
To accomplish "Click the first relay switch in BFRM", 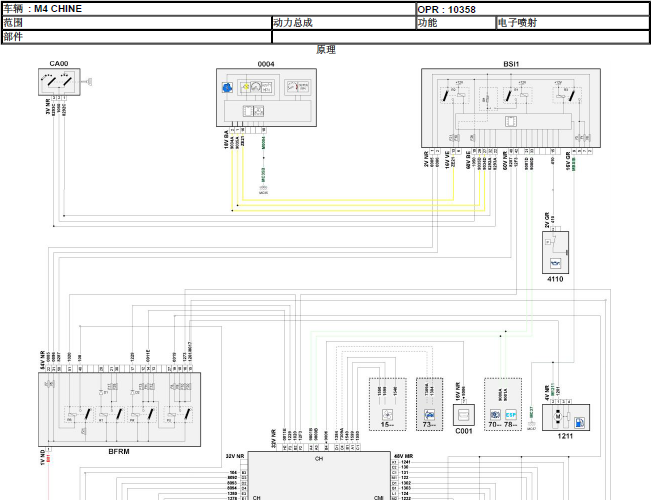I will [x=87, y=414].
